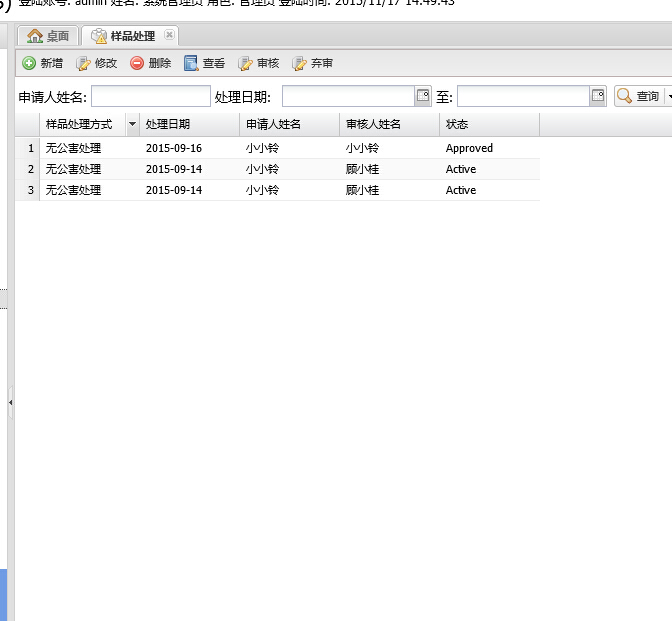This screenshot has width=672, height=621.
Task: Close the 样品处理 tab
Action: pyautogui.click(x=169, y=35)
